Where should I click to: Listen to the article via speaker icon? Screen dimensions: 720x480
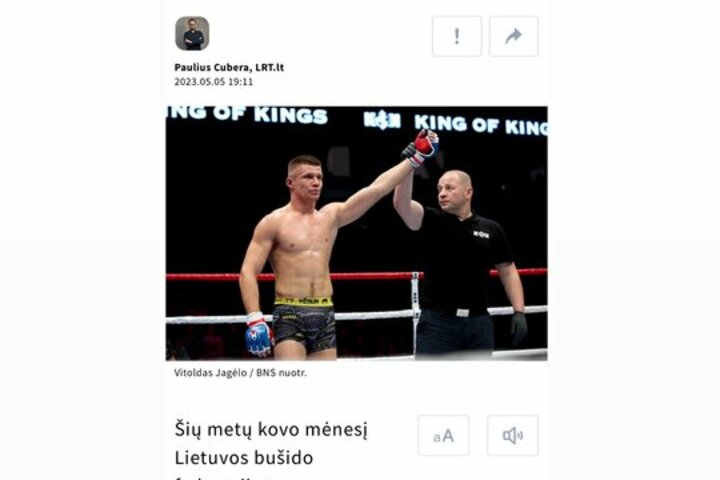tap(513, 435)
